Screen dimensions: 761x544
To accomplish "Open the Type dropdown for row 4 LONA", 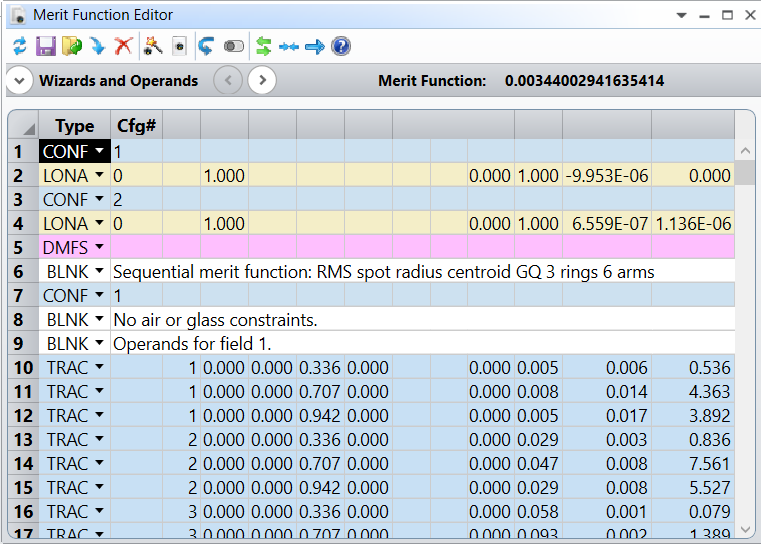I will (x=99, y=223).
